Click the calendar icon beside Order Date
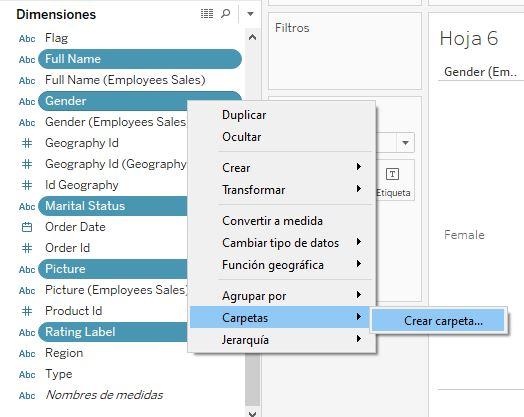 27,227
